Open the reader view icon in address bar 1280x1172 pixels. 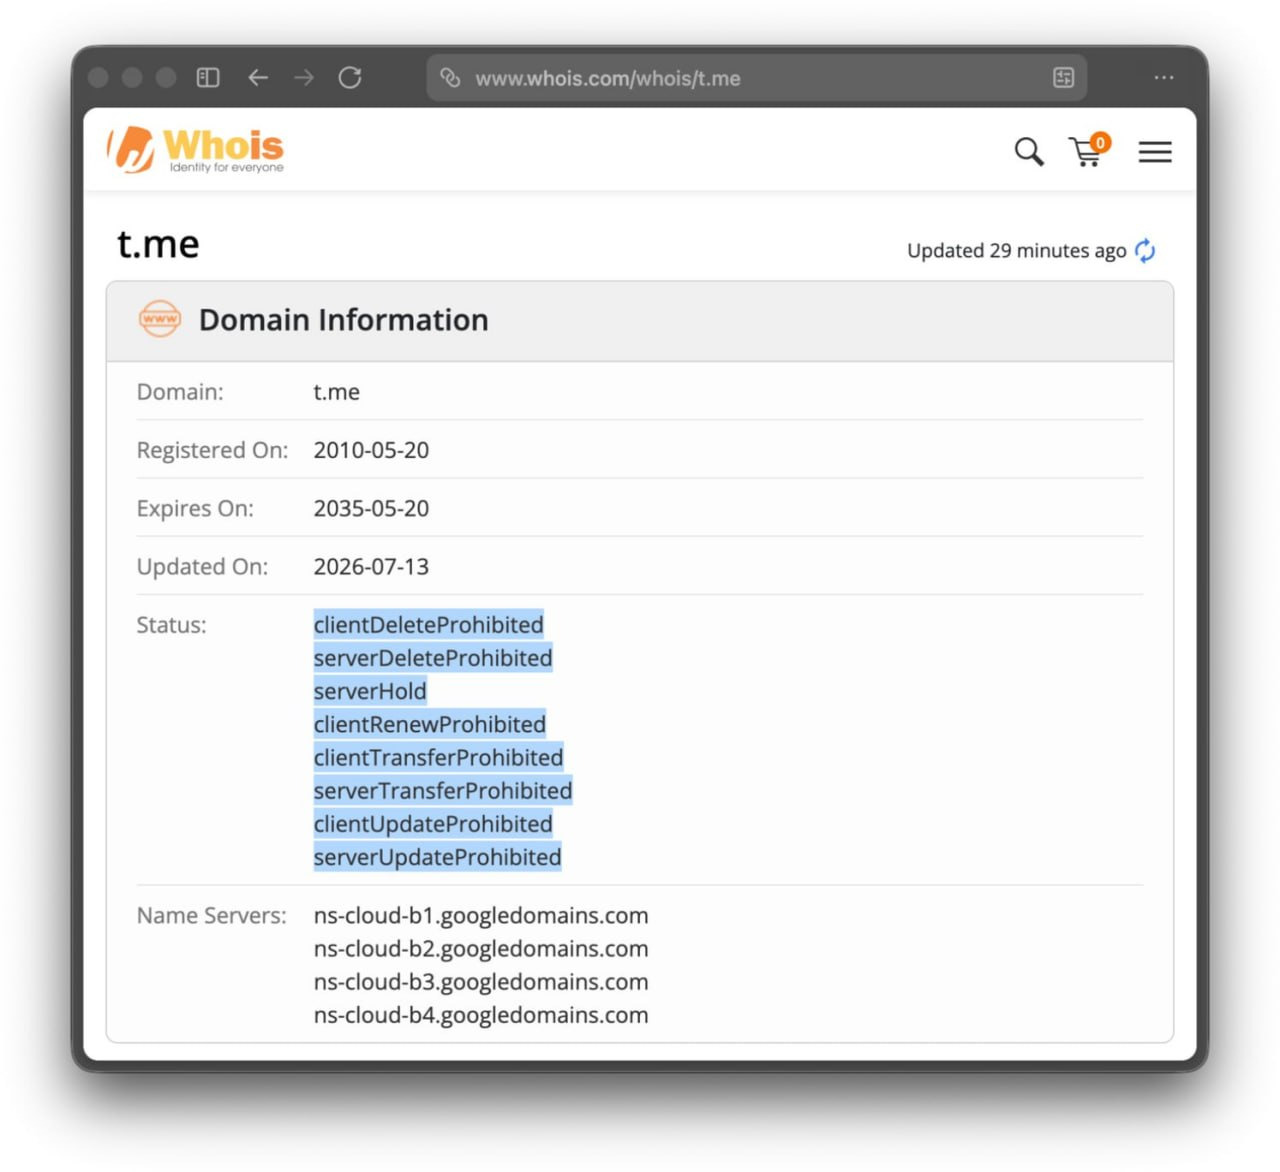pyautogui.click(x=1064, y=78)
